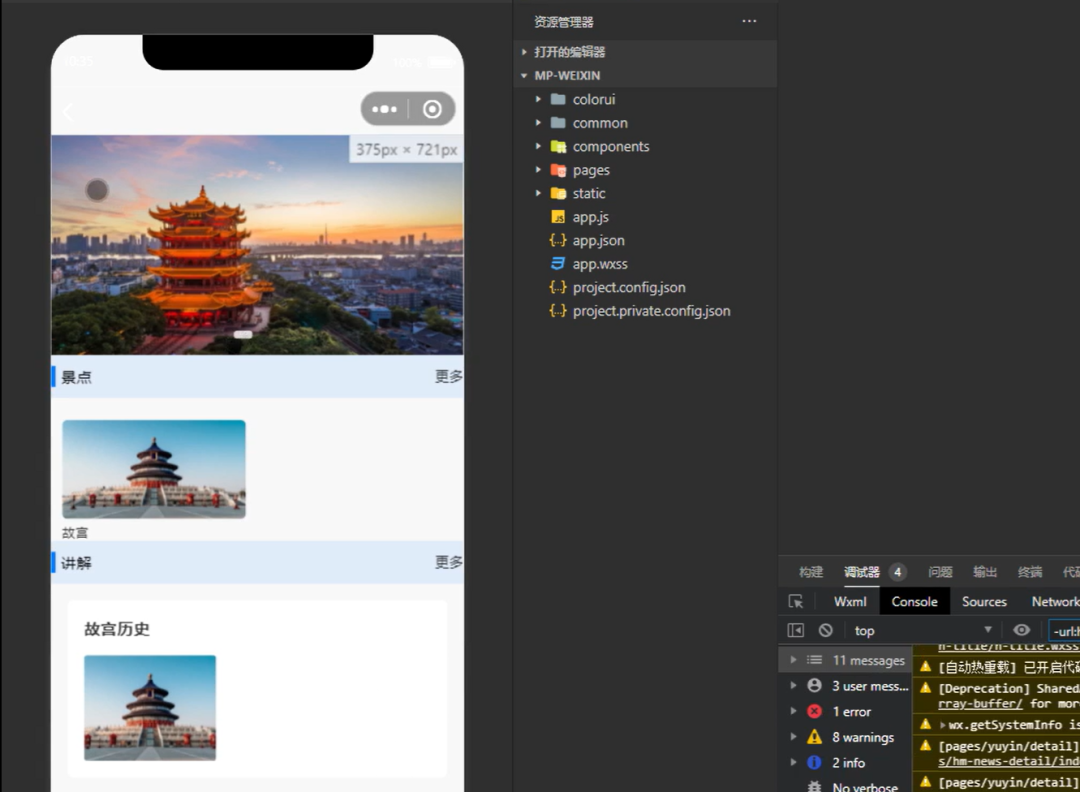Image resolution: width=1080 pixels, height=792 pixels.
Task: Go back using the simulator back arrow
Action: (x=68, y=112)
